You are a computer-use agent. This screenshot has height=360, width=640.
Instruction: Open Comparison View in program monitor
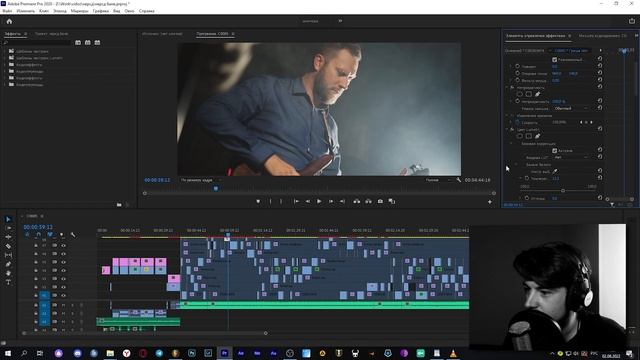click(x=392, y=201)
